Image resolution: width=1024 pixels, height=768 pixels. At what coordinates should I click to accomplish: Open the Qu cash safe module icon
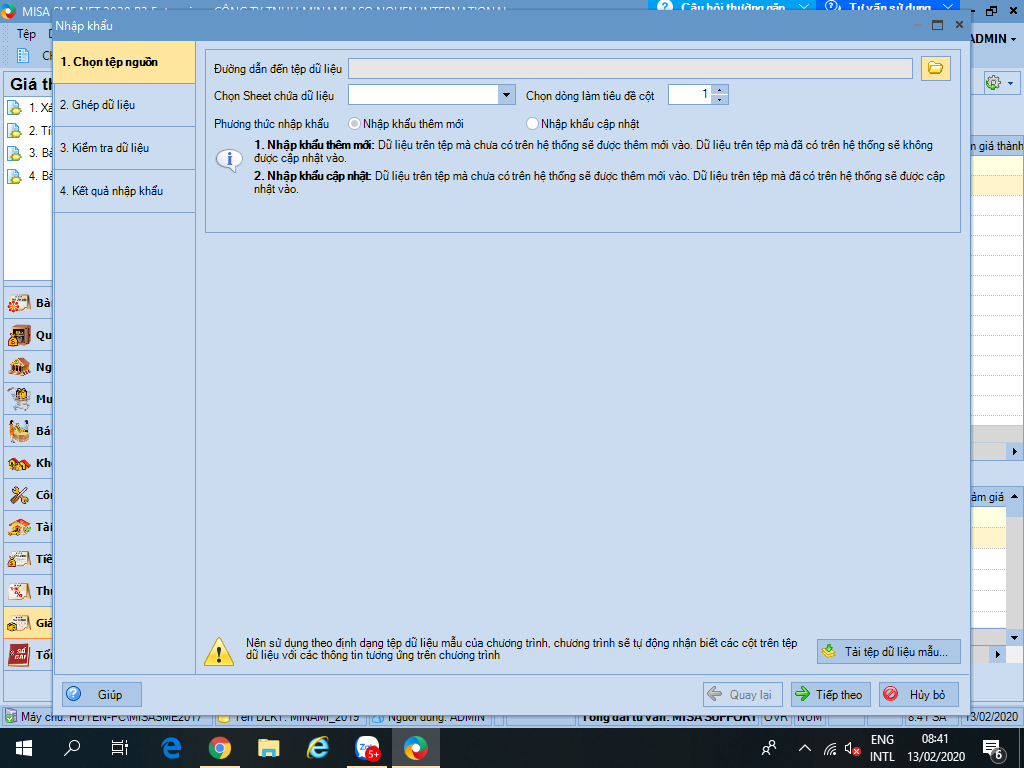(x=20, y=335)
